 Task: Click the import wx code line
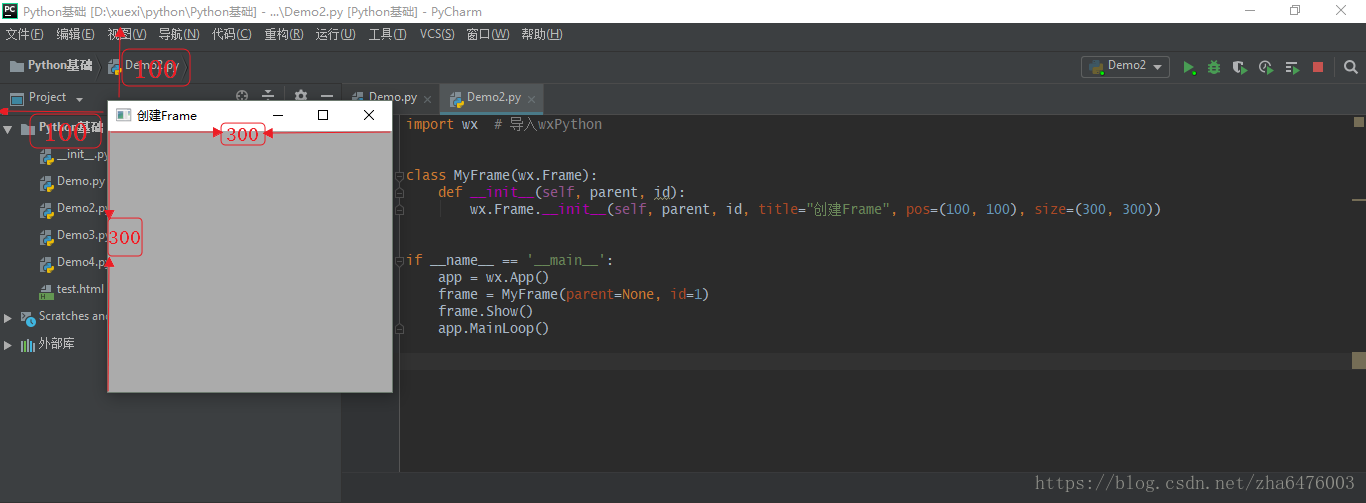pos(504,125)
